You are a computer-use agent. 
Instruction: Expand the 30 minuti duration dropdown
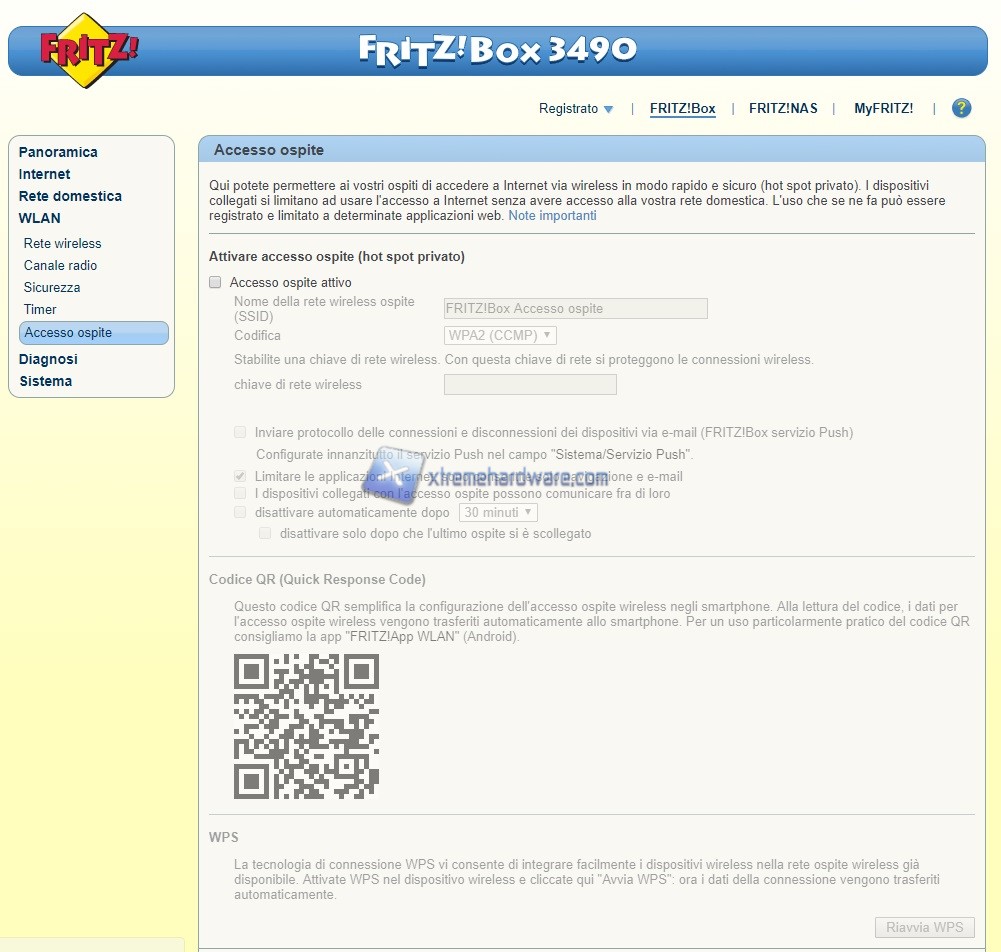(498, 512)
